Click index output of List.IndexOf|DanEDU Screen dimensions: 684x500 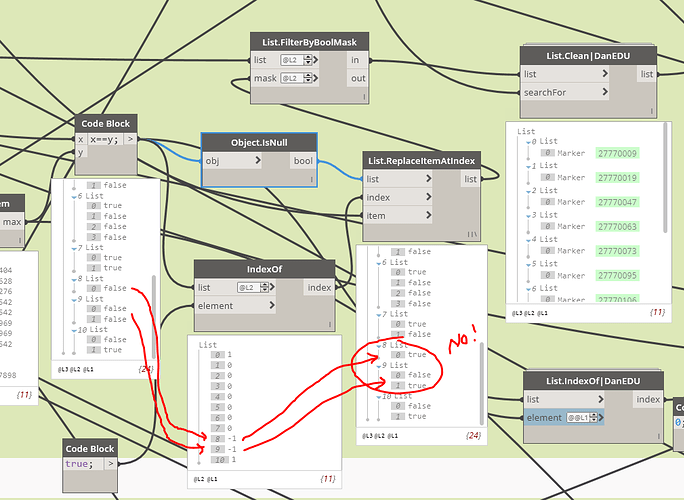648,399
